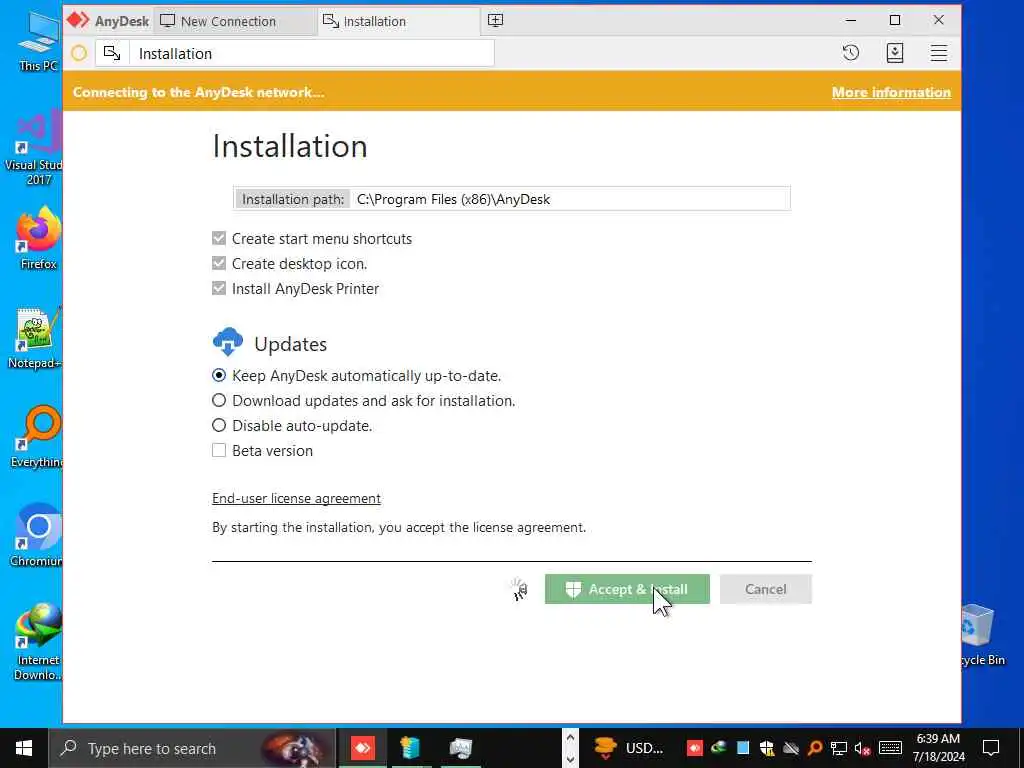Open the This PC desktop icon
Screen dimensions: 1024x768
(39, 40)
